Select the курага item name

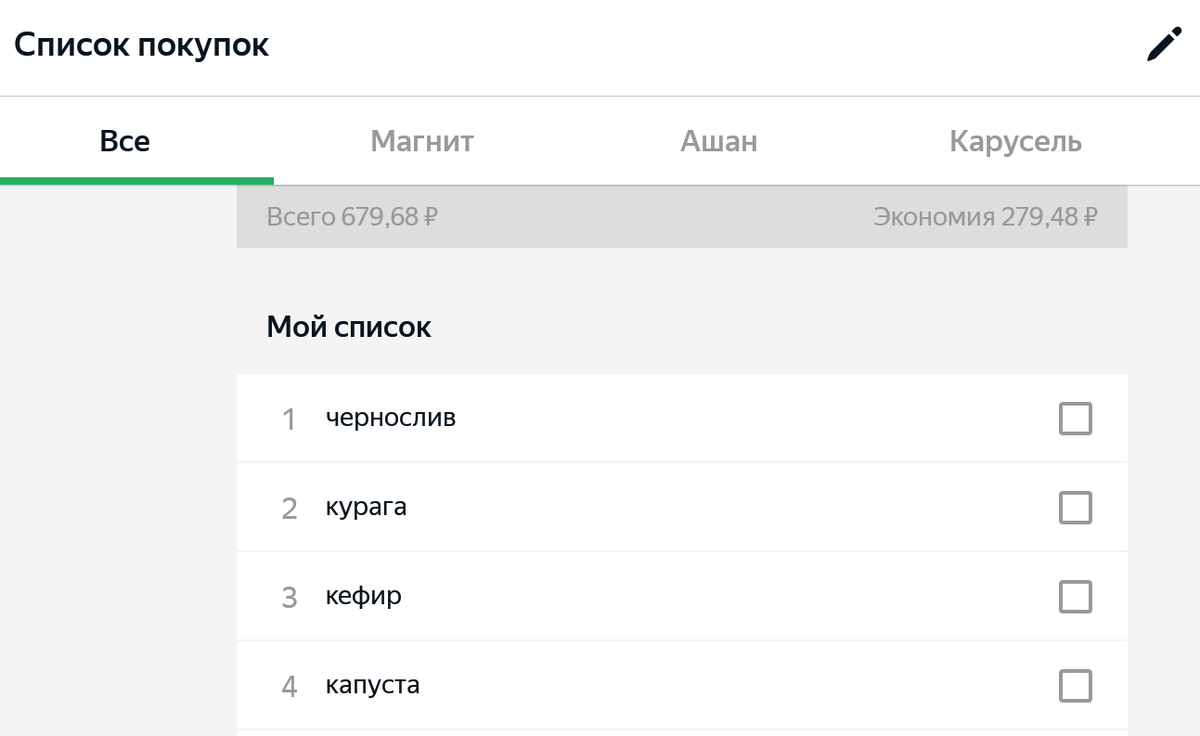(366, 507)
